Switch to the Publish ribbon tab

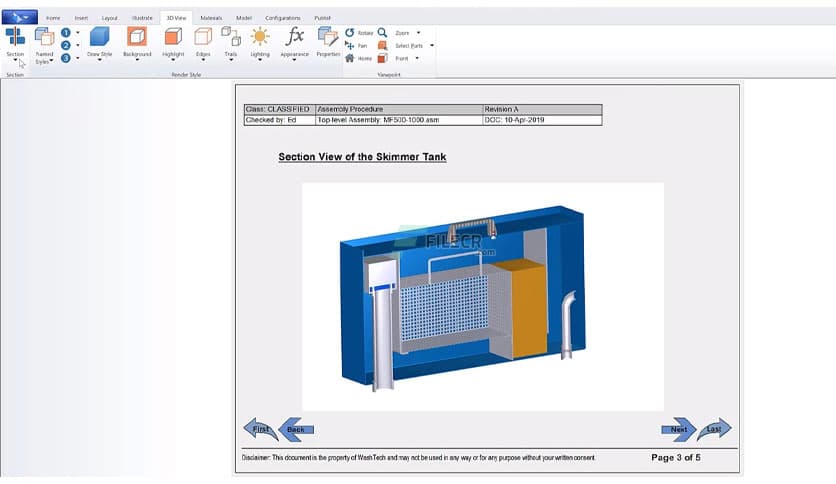(322, 18)
